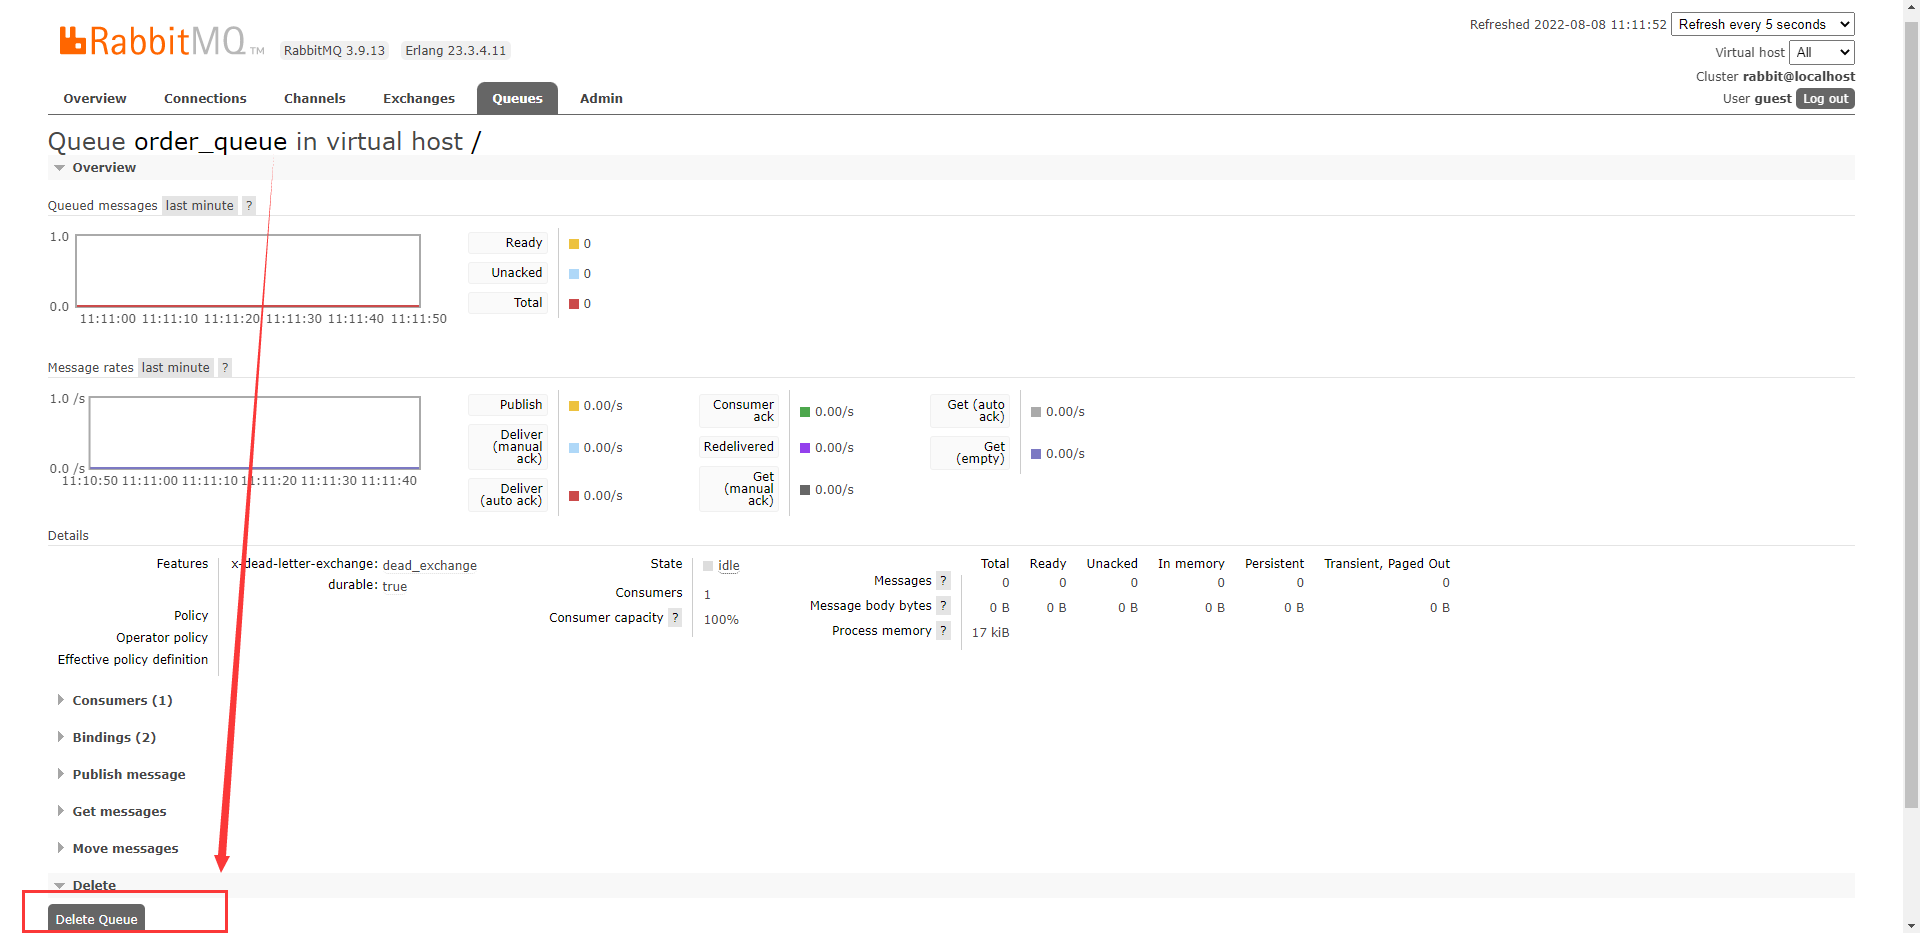The image size is (1920, 933).
Task: Go to the Overview tab
Action: pos(95,98)
